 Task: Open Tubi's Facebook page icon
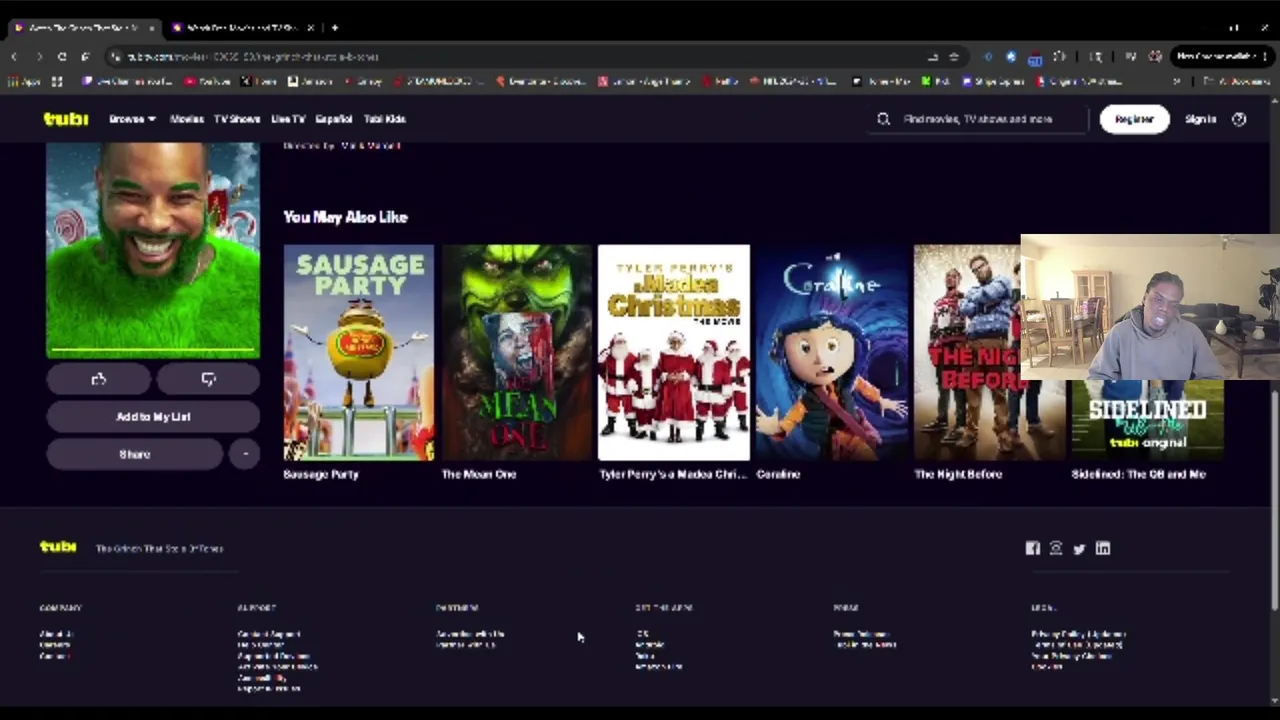[x=1033, y=548]
